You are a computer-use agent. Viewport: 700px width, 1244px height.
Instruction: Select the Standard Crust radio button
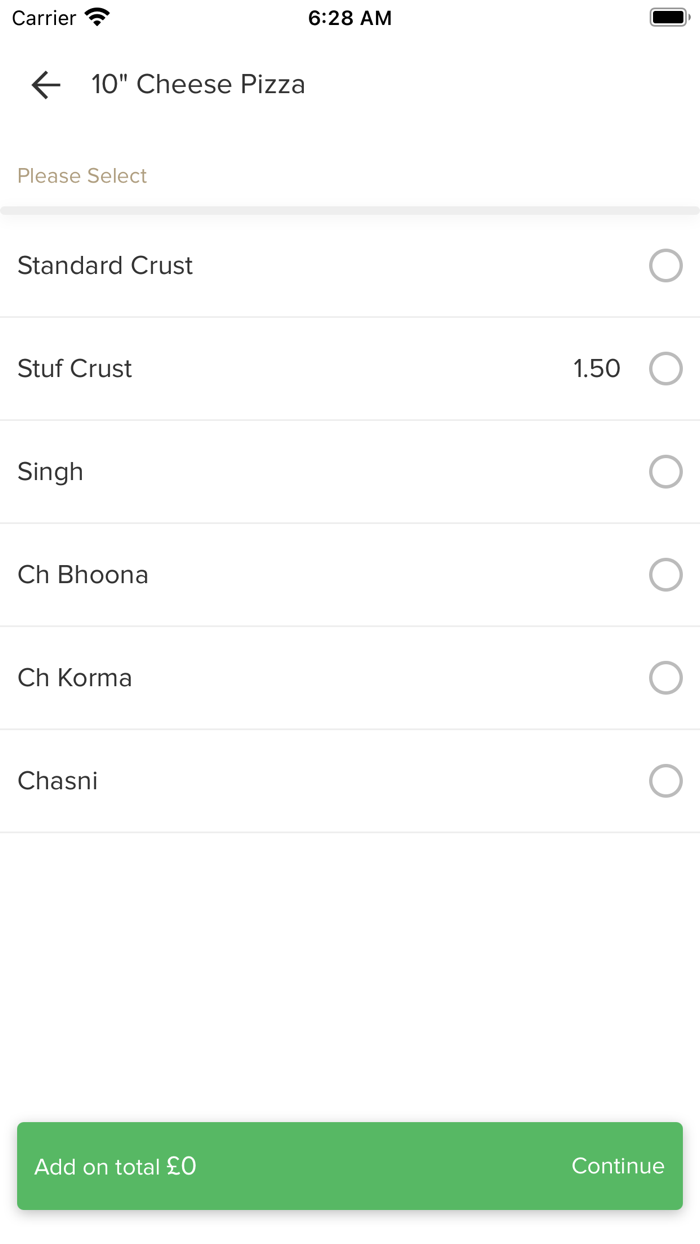665,266
